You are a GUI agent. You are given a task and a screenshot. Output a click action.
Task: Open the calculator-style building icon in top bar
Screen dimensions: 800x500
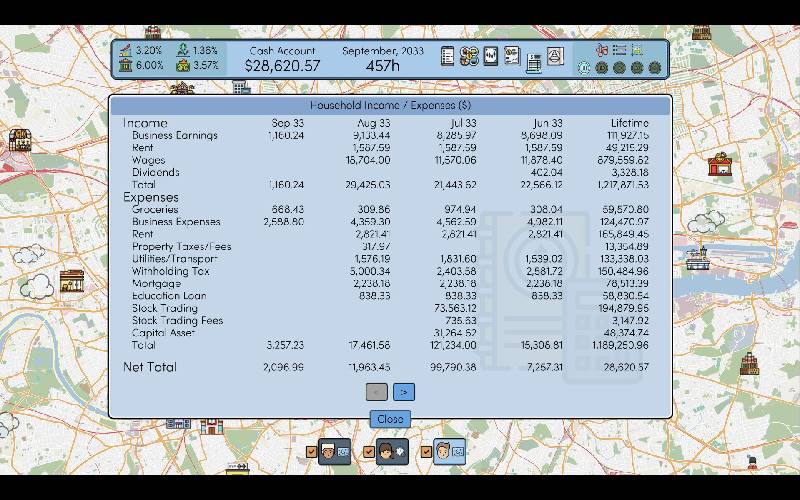click(534, 61)
